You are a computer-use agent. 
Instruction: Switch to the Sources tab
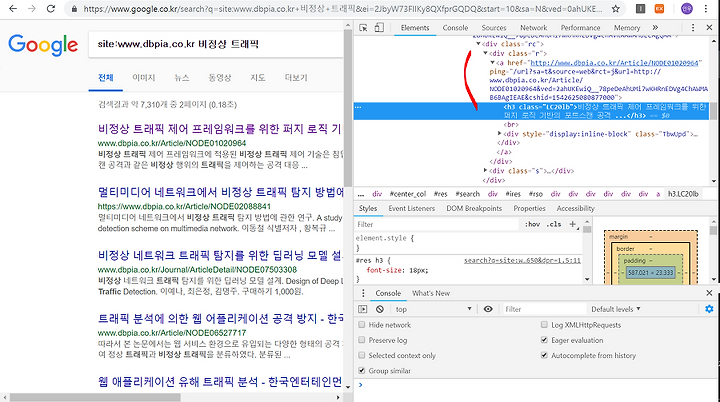click(494, 28)
